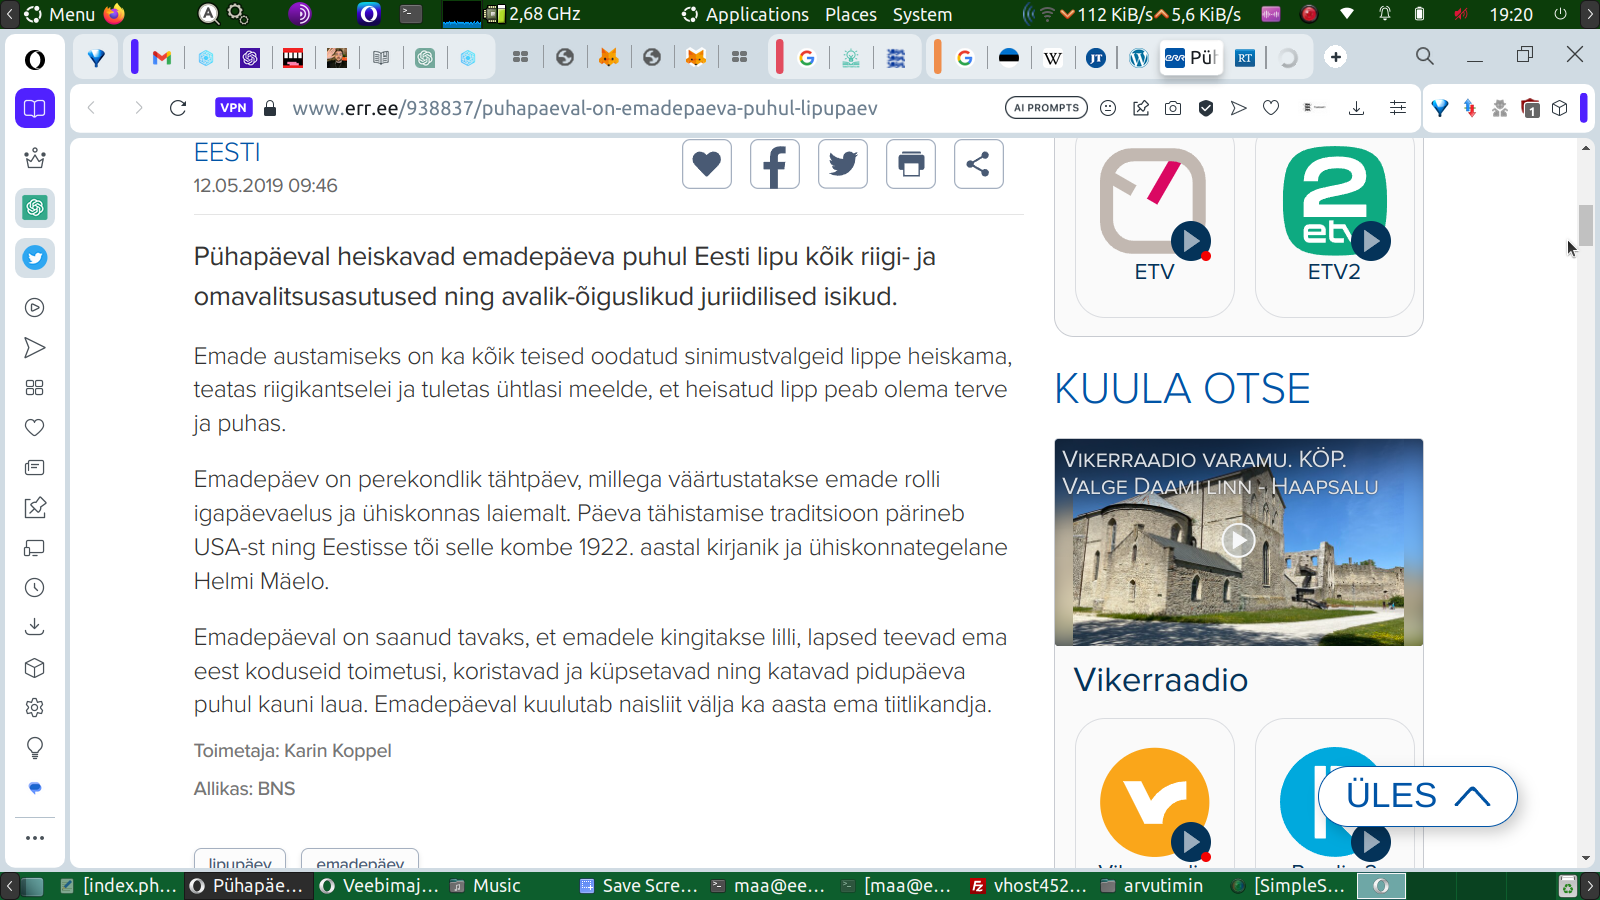
Task: Open the Vikerraadio station link
Action: coord(1161,680)
